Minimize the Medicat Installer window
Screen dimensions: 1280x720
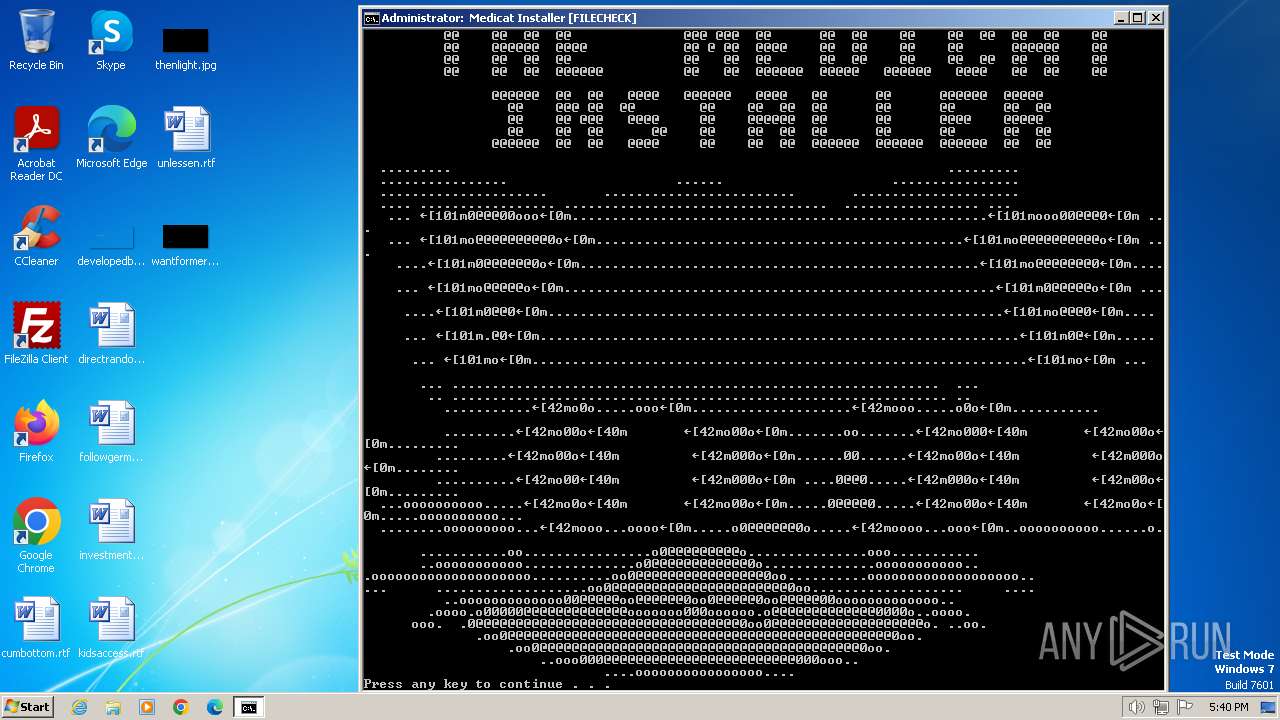coord(1122,18)
